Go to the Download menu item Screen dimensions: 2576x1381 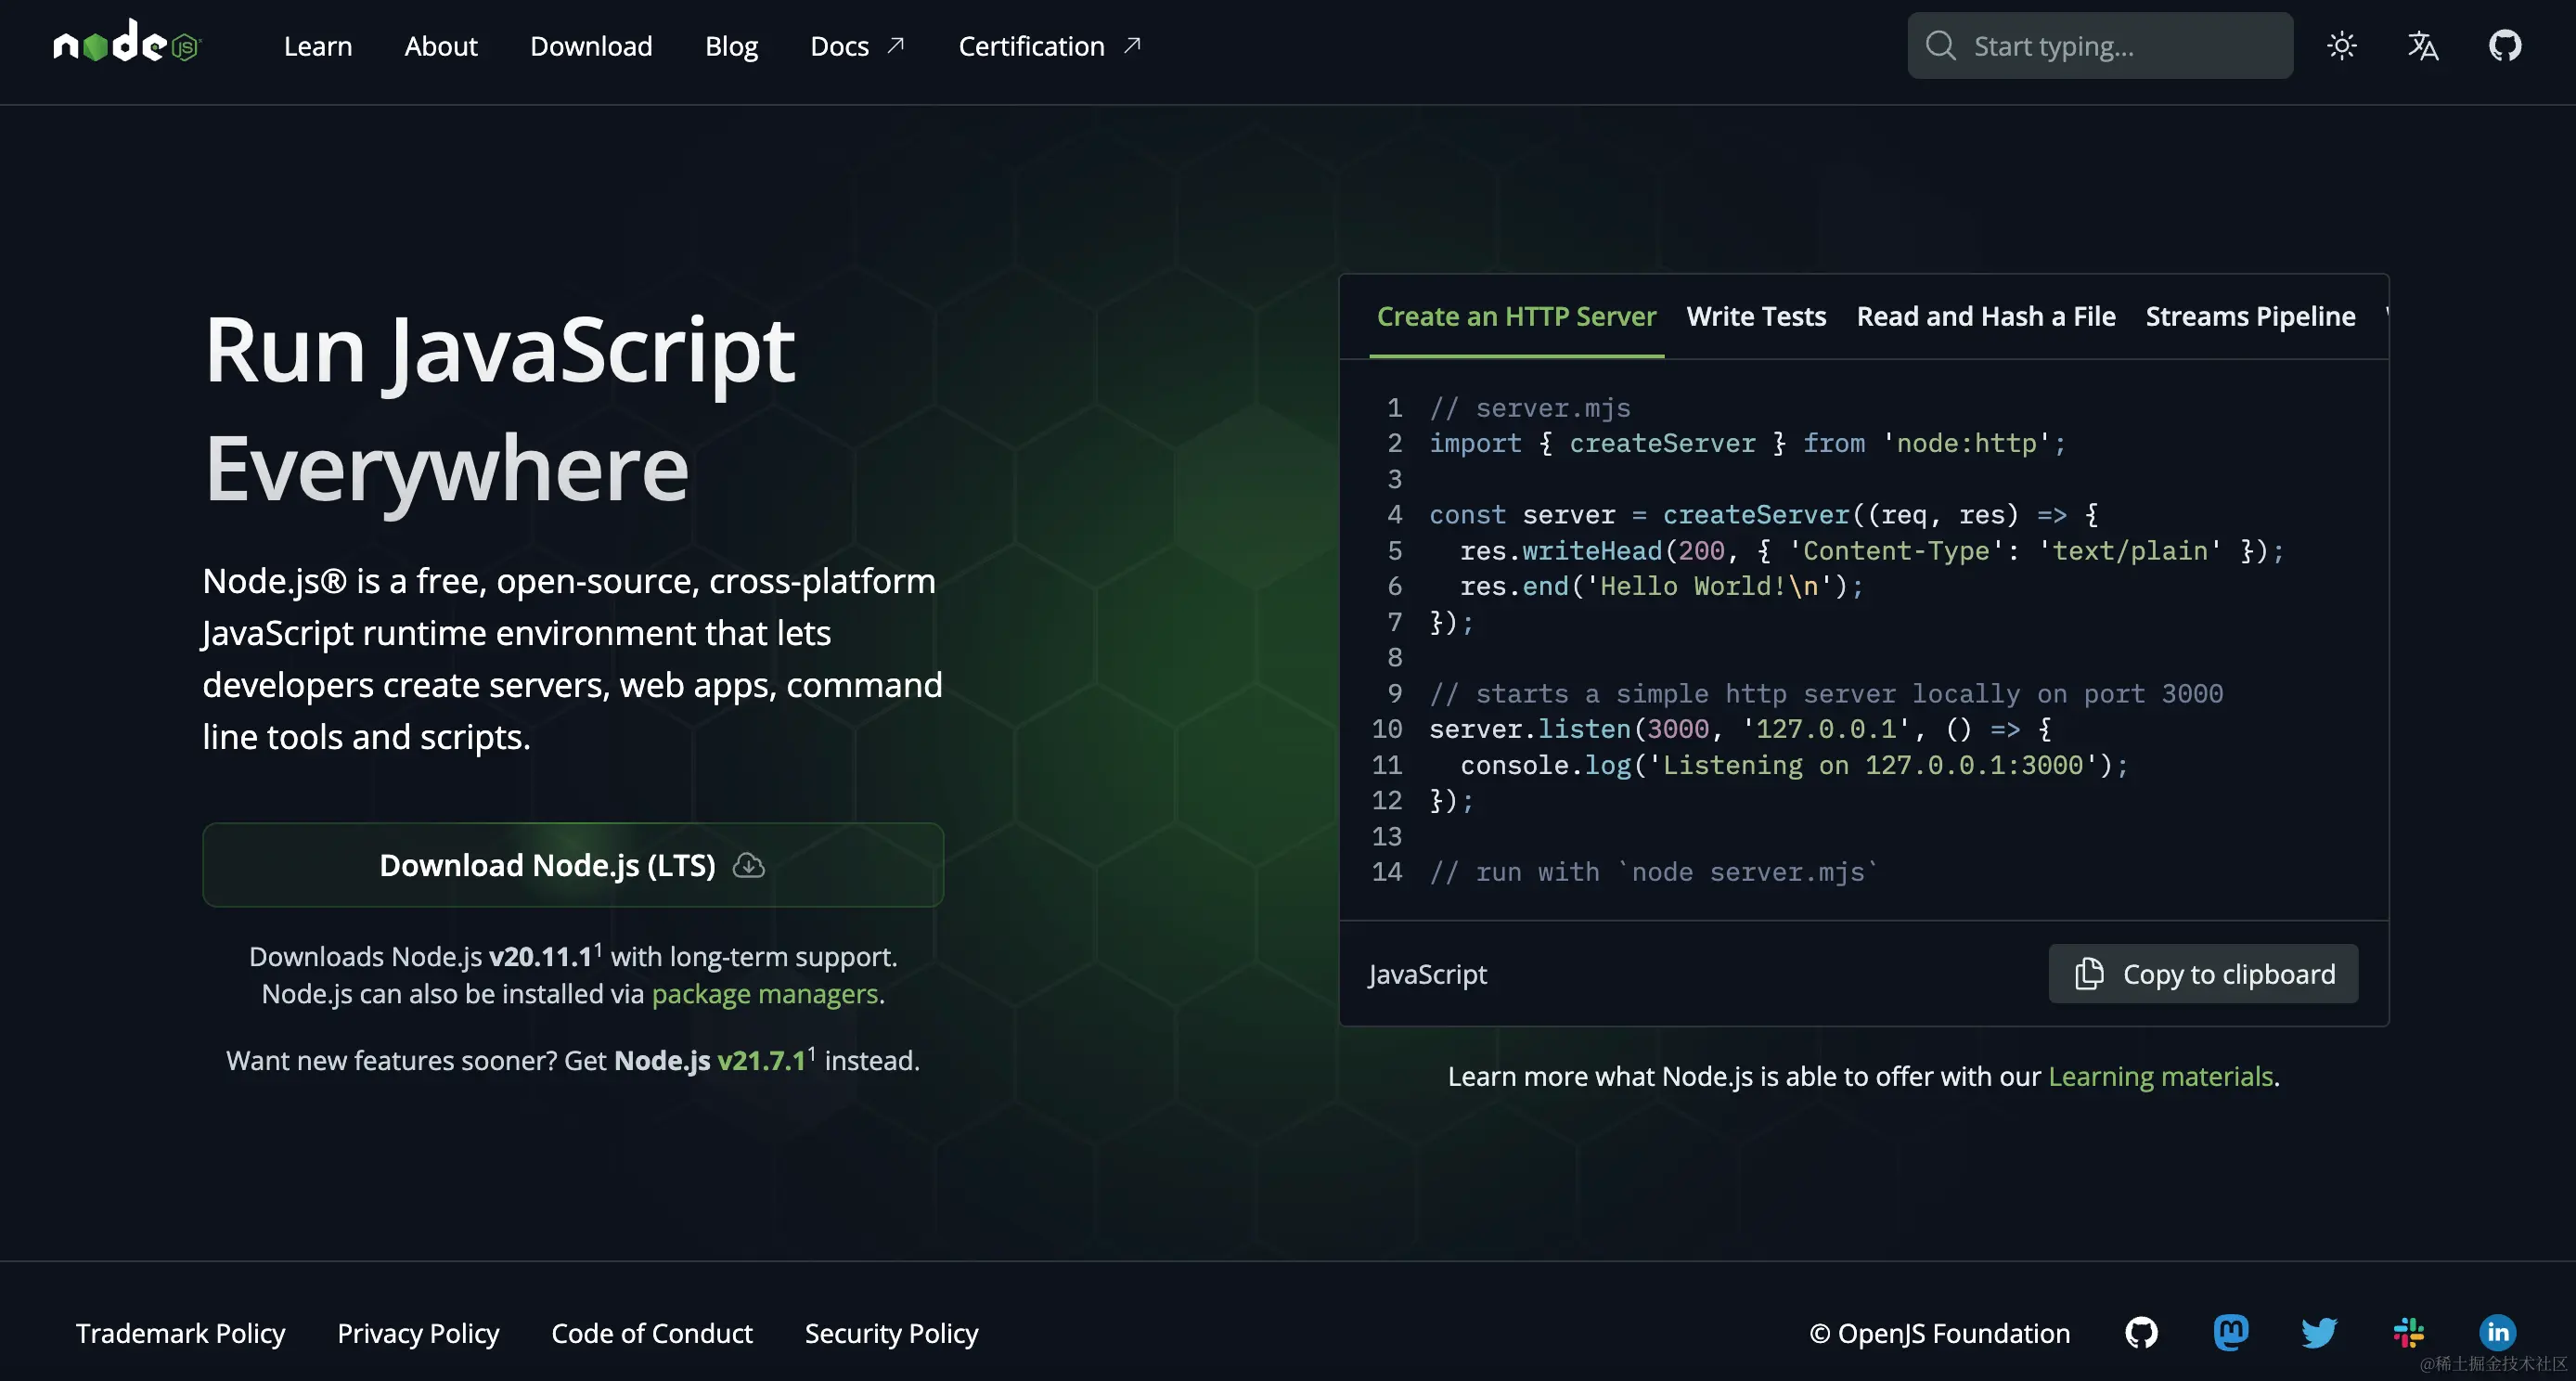(x=591, y=46)
